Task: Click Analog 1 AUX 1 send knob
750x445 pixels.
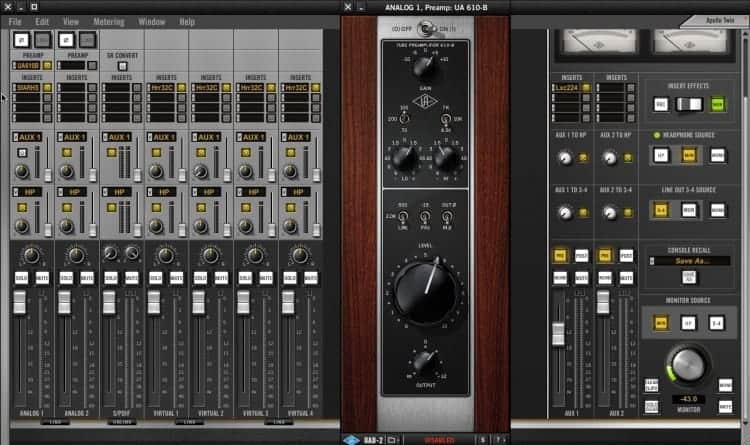Action: point(22,171)
